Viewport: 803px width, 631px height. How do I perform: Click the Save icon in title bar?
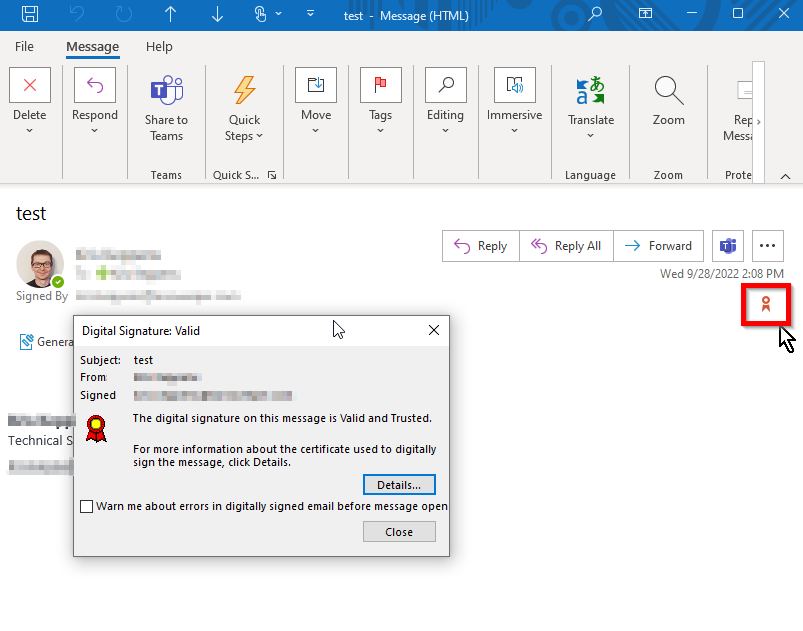pos(30,14)
